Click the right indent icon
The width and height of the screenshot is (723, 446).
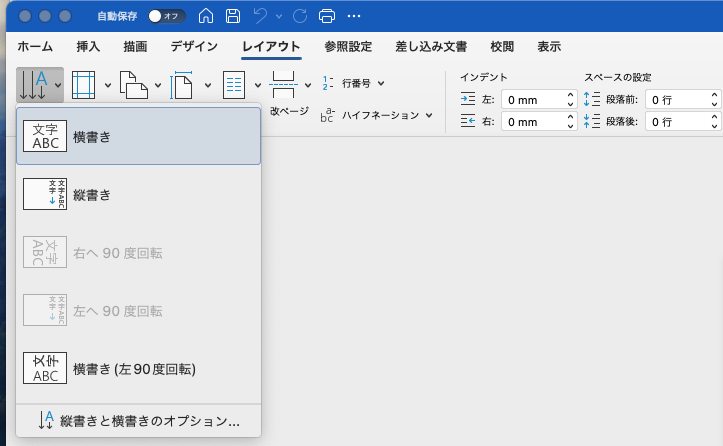468,121
